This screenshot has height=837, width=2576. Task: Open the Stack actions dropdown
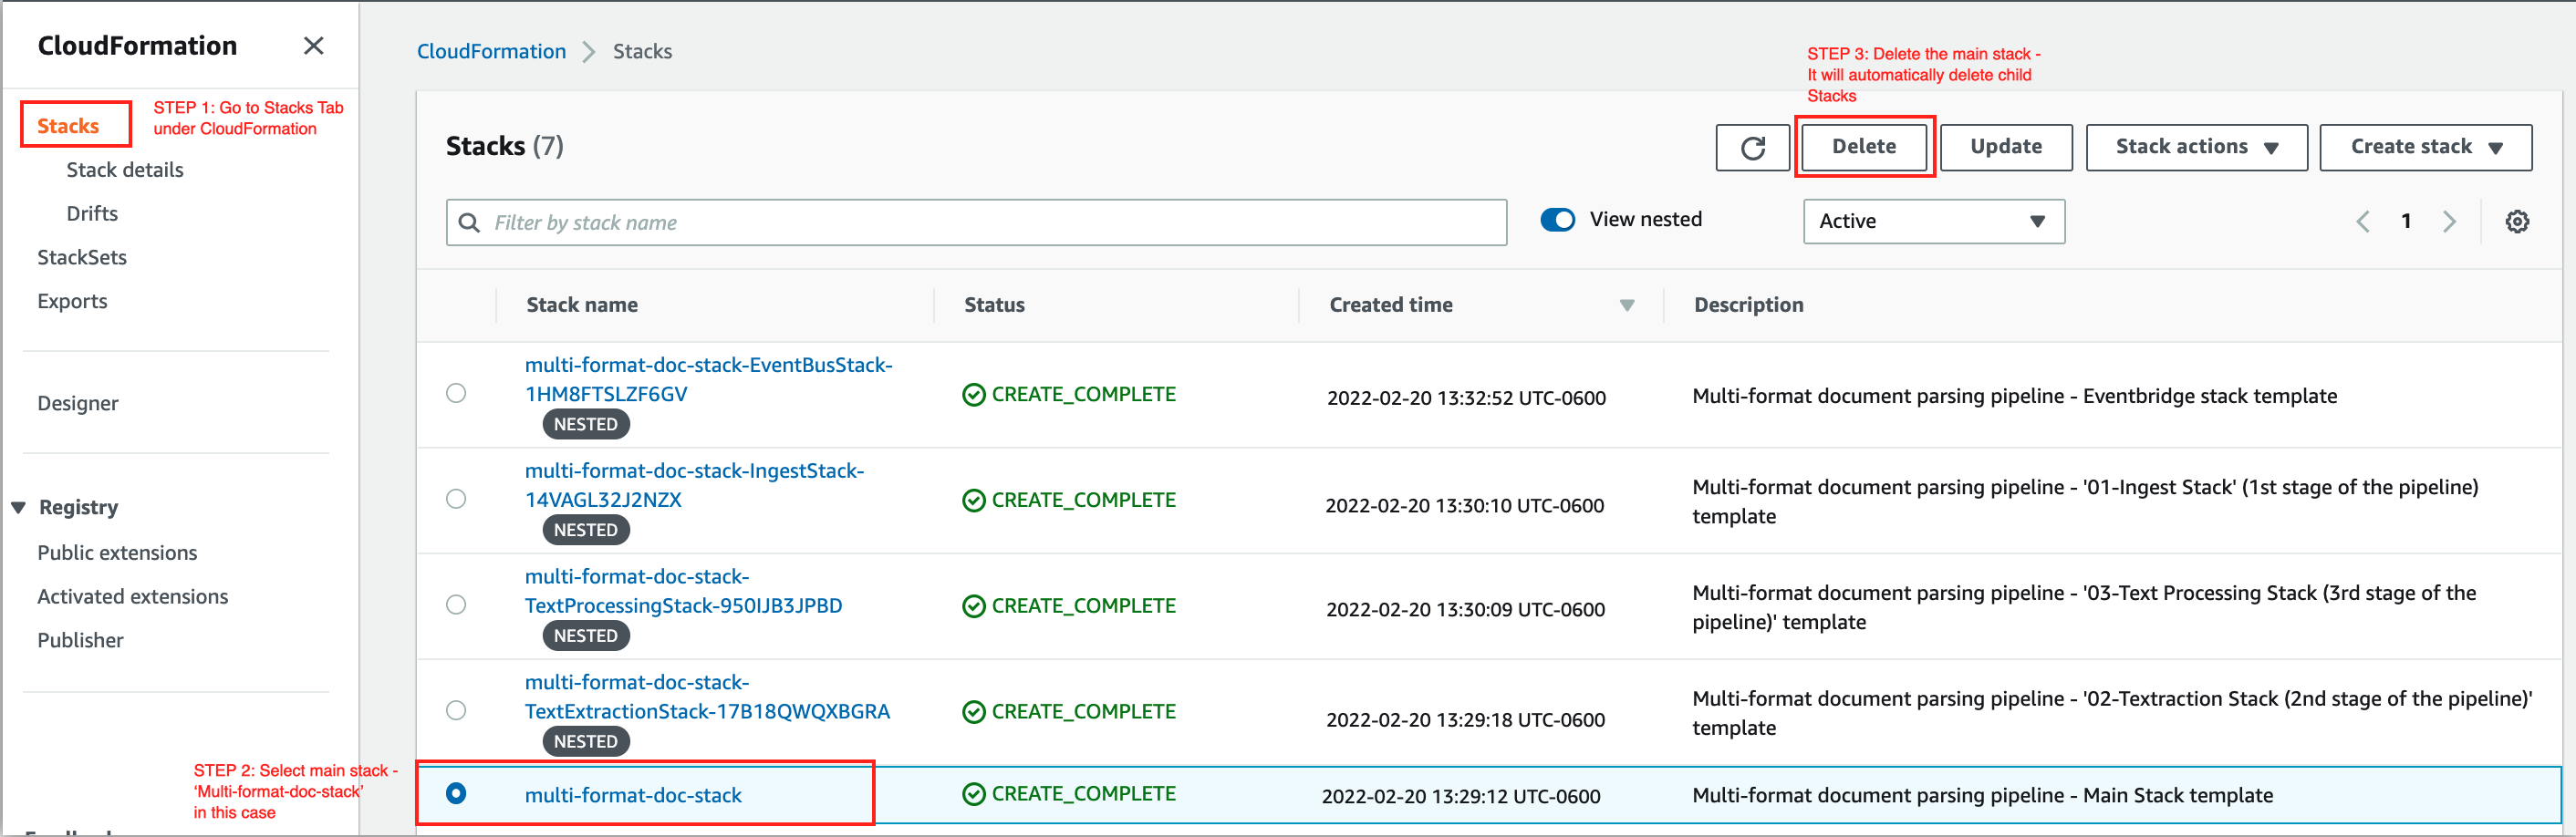2196,148
